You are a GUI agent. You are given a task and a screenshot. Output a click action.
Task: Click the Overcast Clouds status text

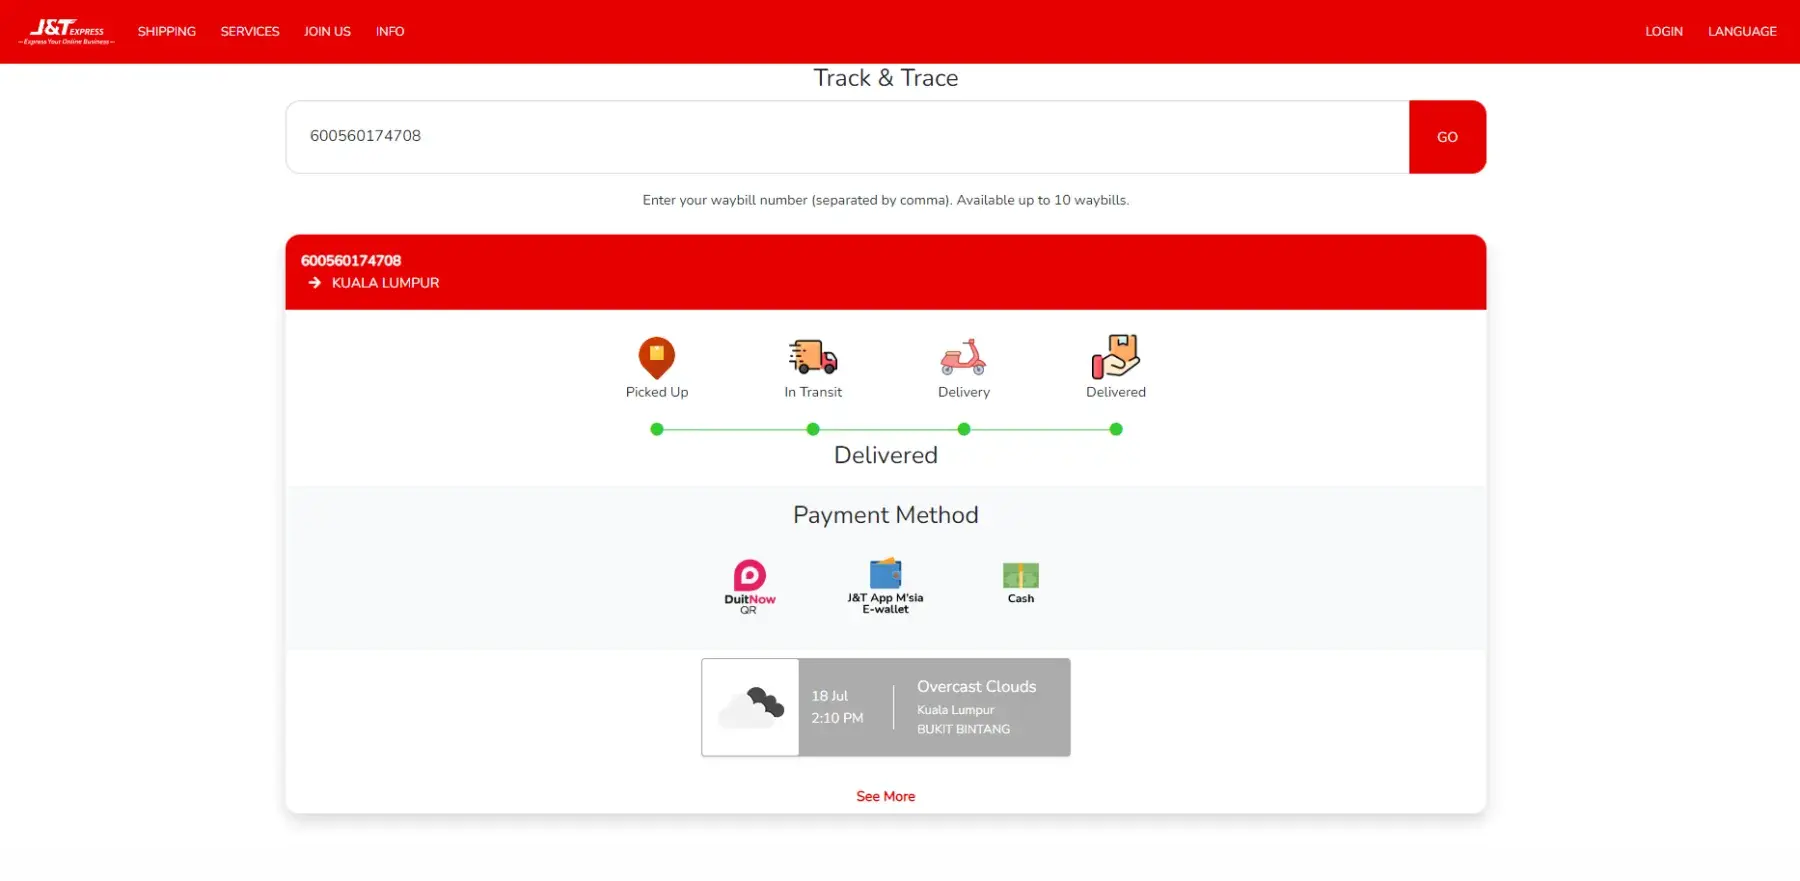click(x=977, y=687)
